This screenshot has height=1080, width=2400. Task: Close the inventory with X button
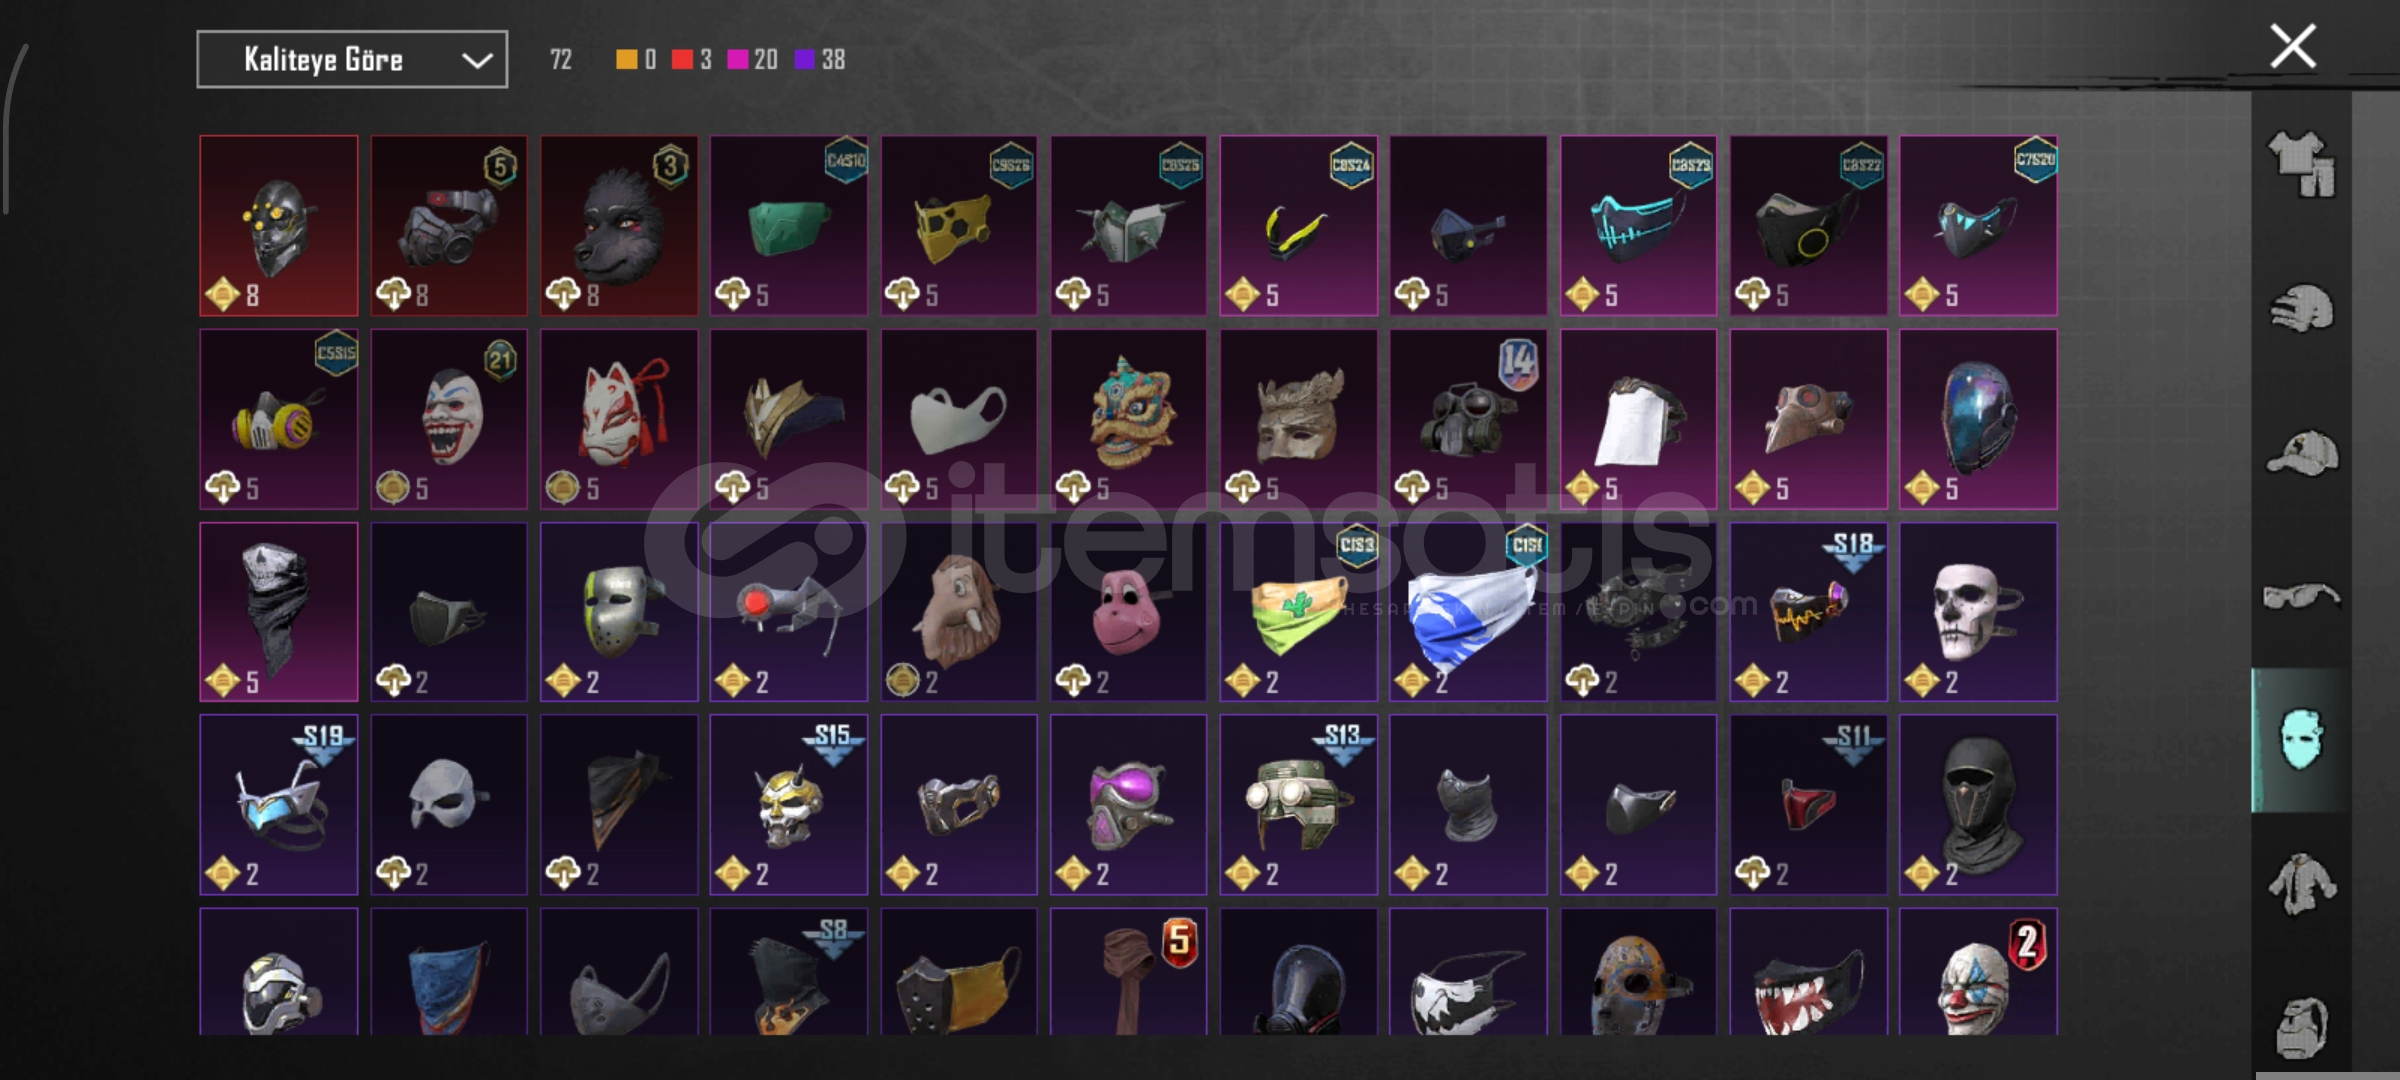[x=2292, y=46]
